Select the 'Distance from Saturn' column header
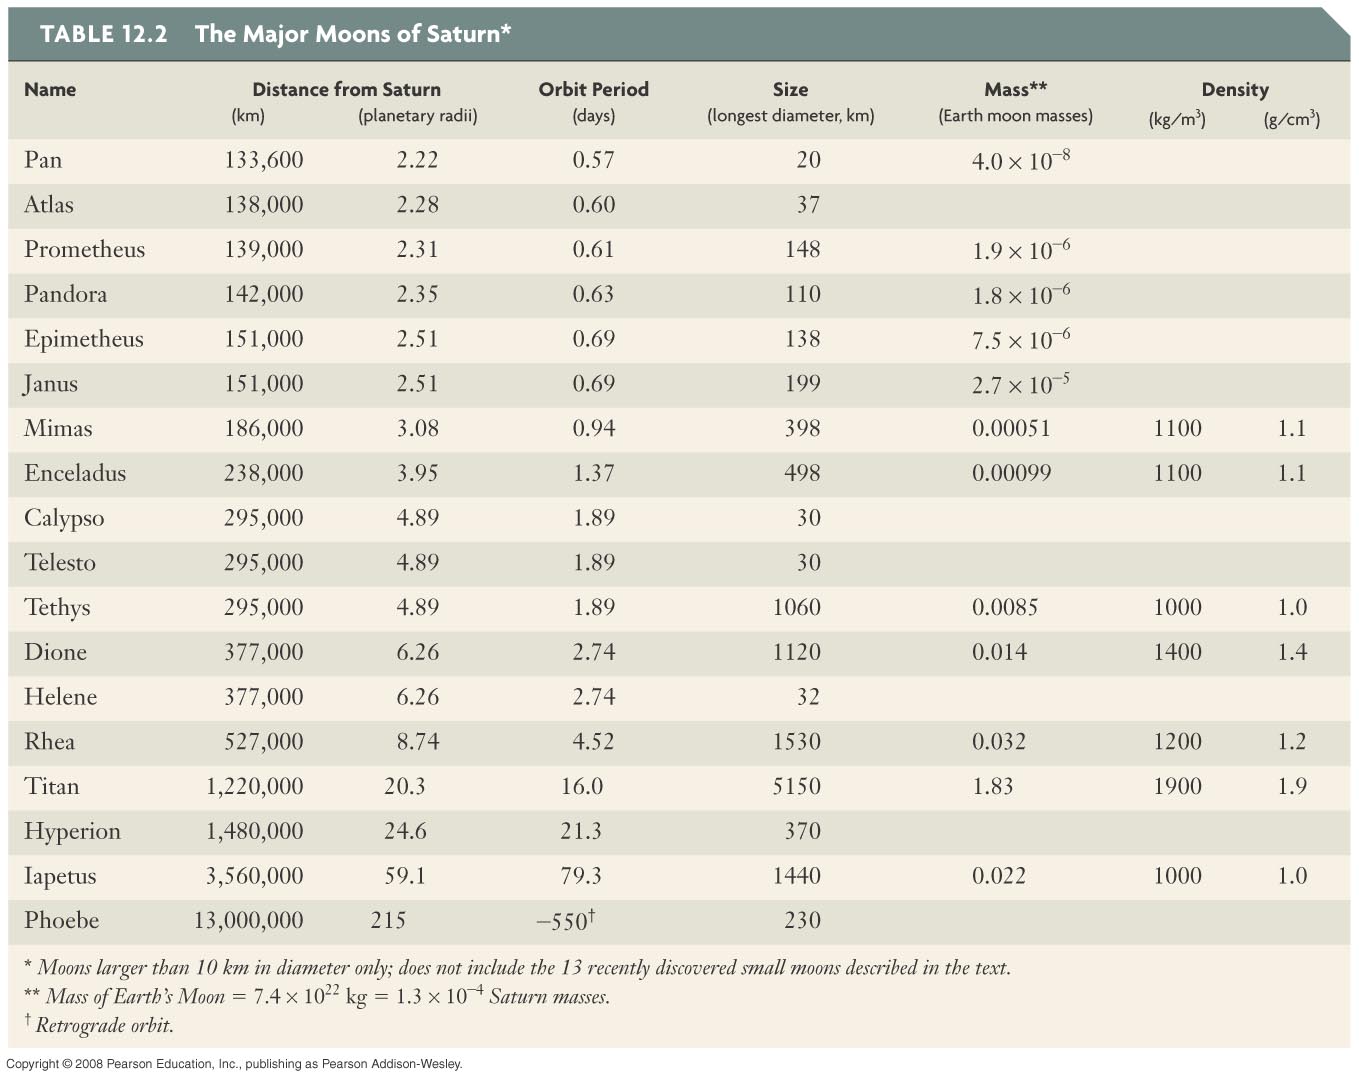This screenshot has width=1359, height=1080. (346, 89)
